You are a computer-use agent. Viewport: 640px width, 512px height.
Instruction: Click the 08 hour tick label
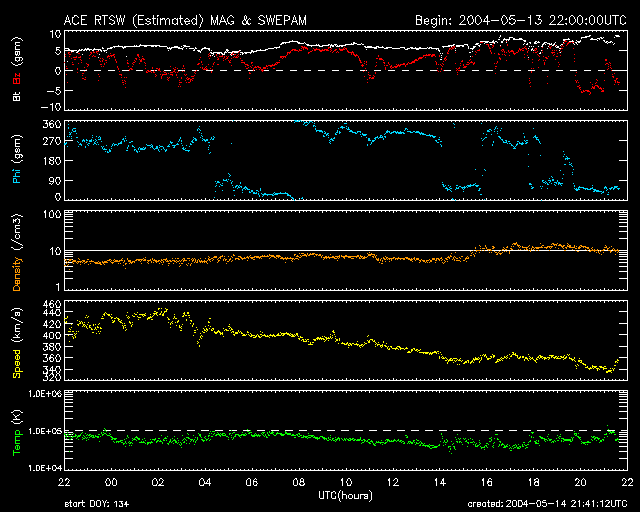tap(299, 483)
